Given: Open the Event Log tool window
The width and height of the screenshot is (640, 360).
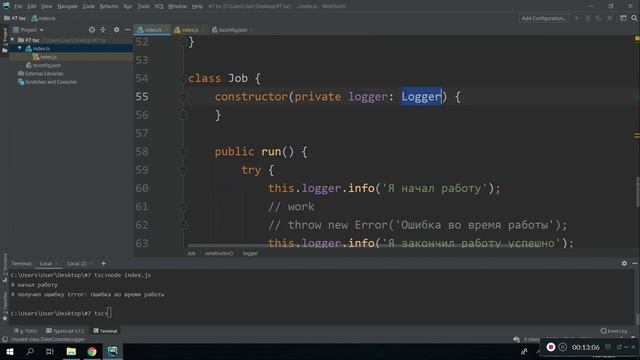Looking at the screenshot, I should coord(614,331).
